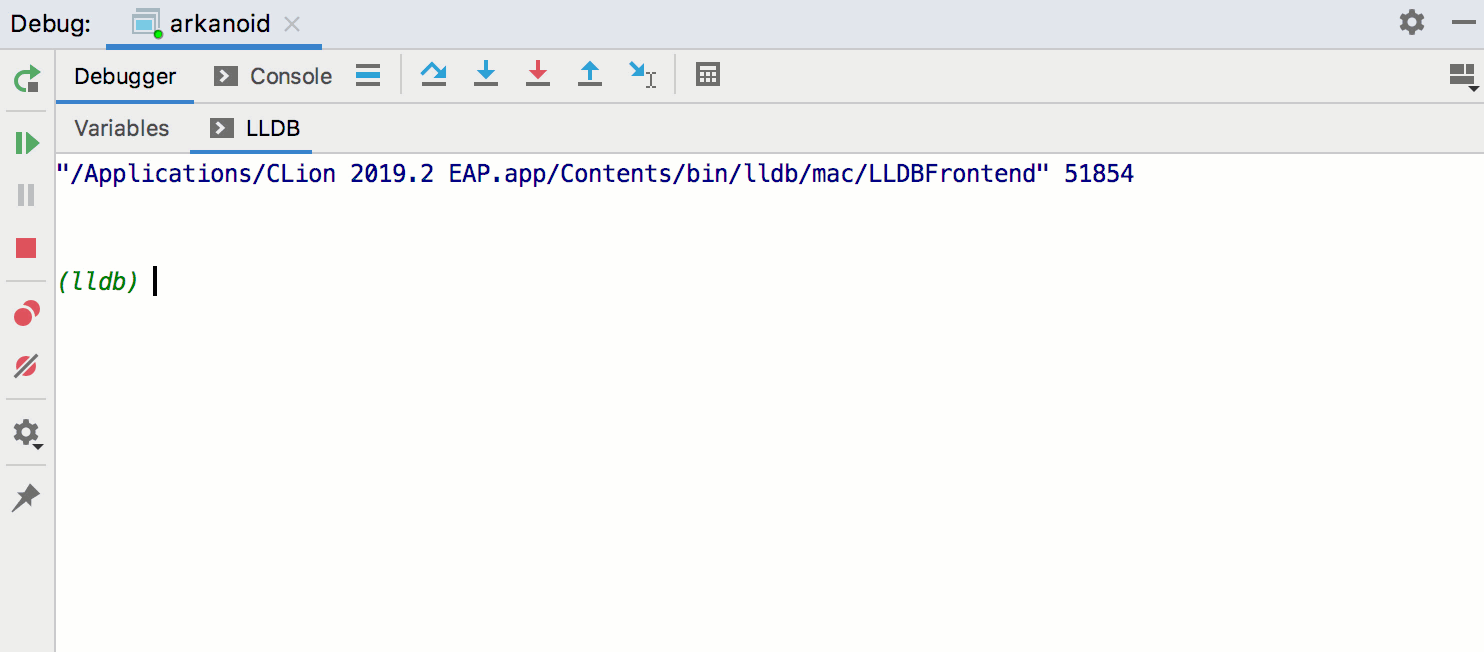Open the debugger settings gear menu
The image size is (1484, 652).
click(x=26, y=433)
